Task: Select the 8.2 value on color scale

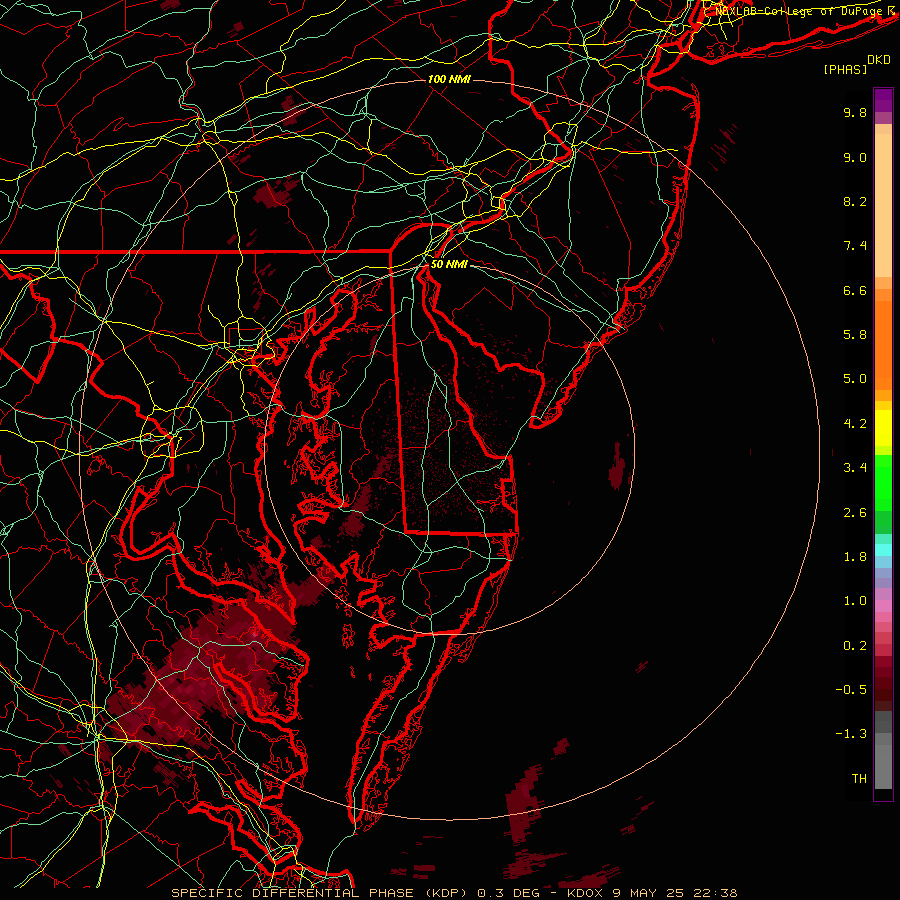Action: tap(855, 201)
